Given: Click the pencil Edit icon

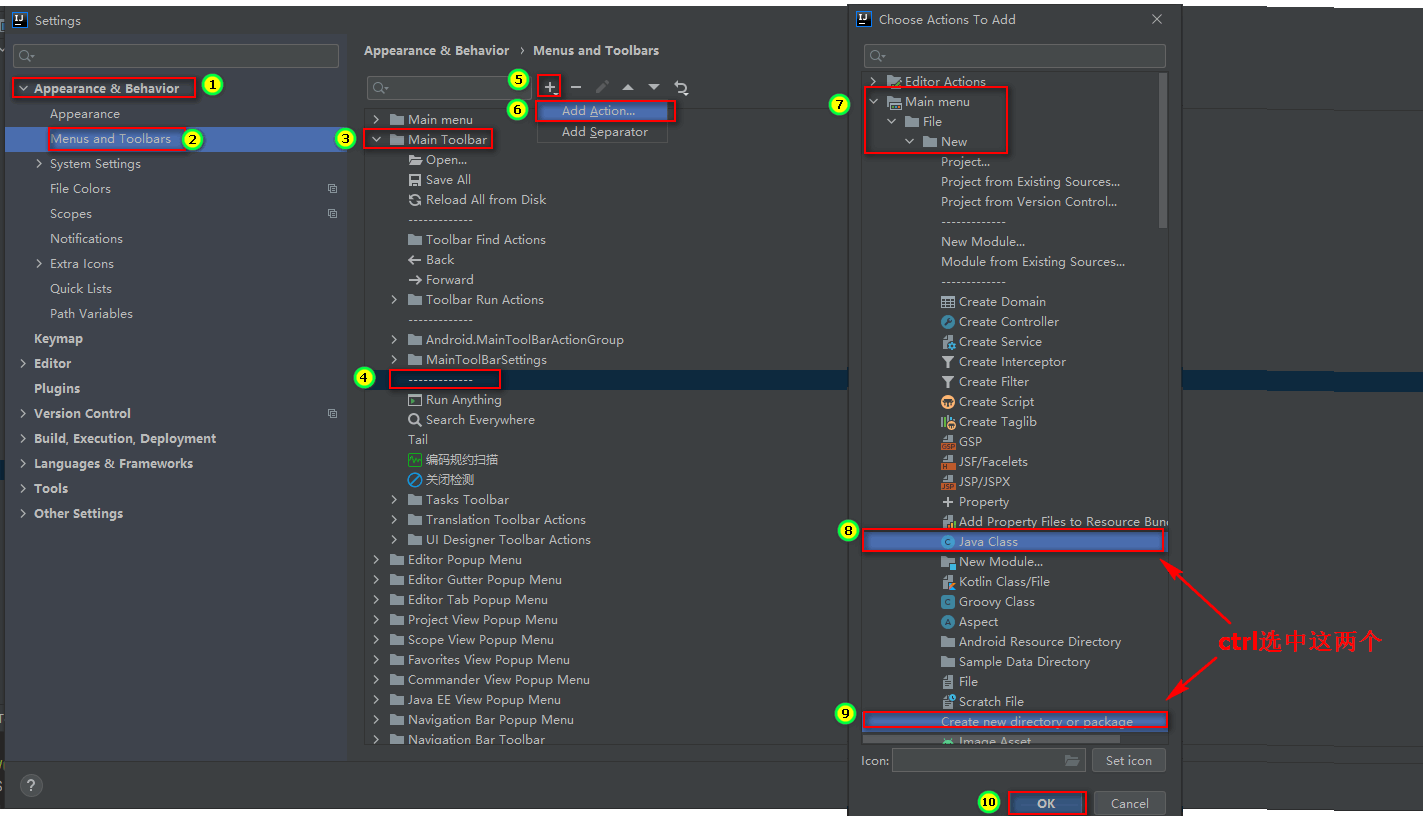Looking at the screenshot, I should (x=602, y=87).
